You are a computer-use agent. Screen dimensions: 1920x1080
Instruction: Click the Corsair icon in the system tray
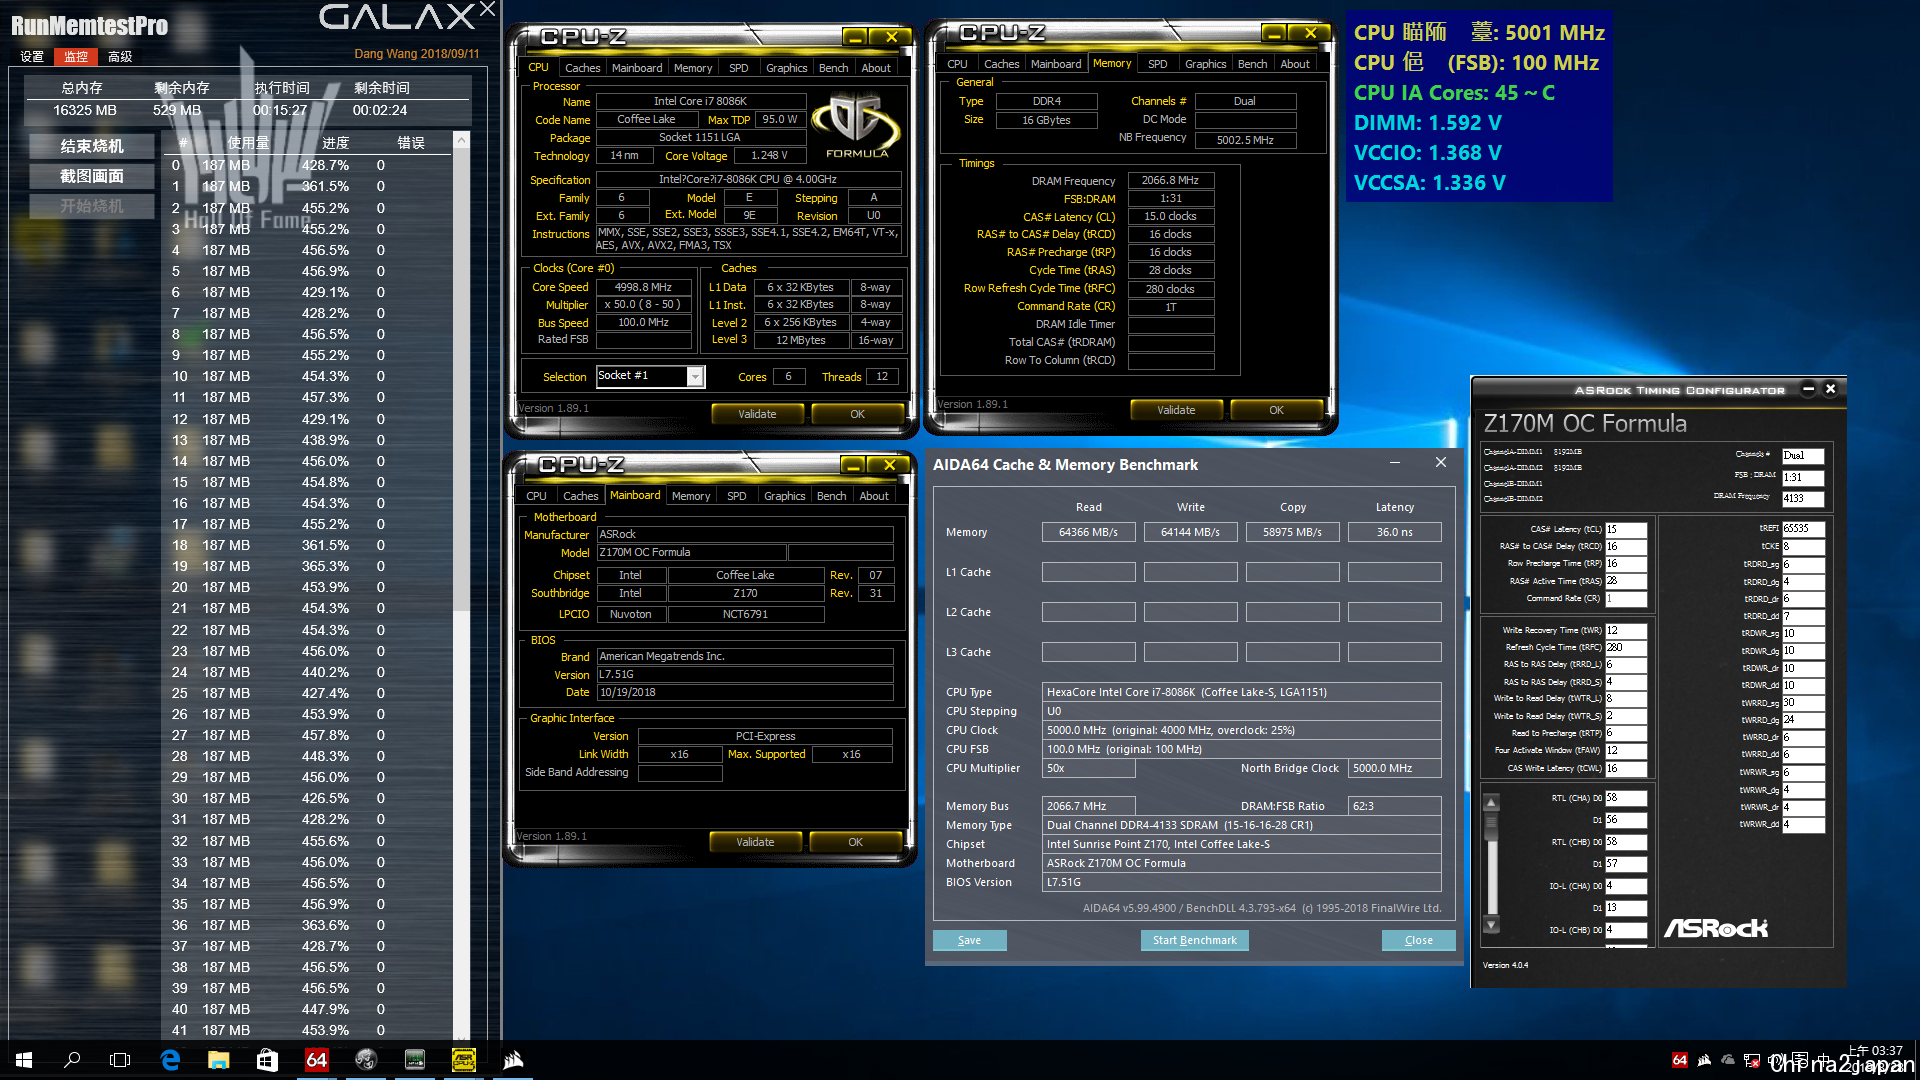[1704, 1060]
